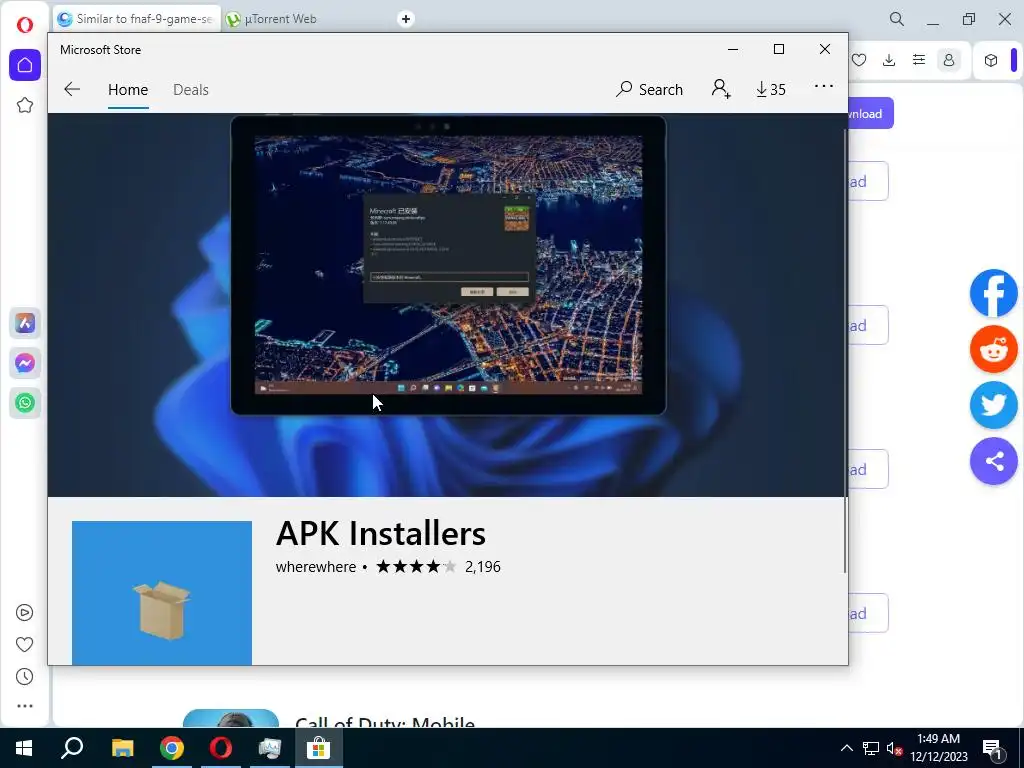Open the Store three-dot more menu
The height and width of the screenshot is (768, 1024).
(824, 86)
